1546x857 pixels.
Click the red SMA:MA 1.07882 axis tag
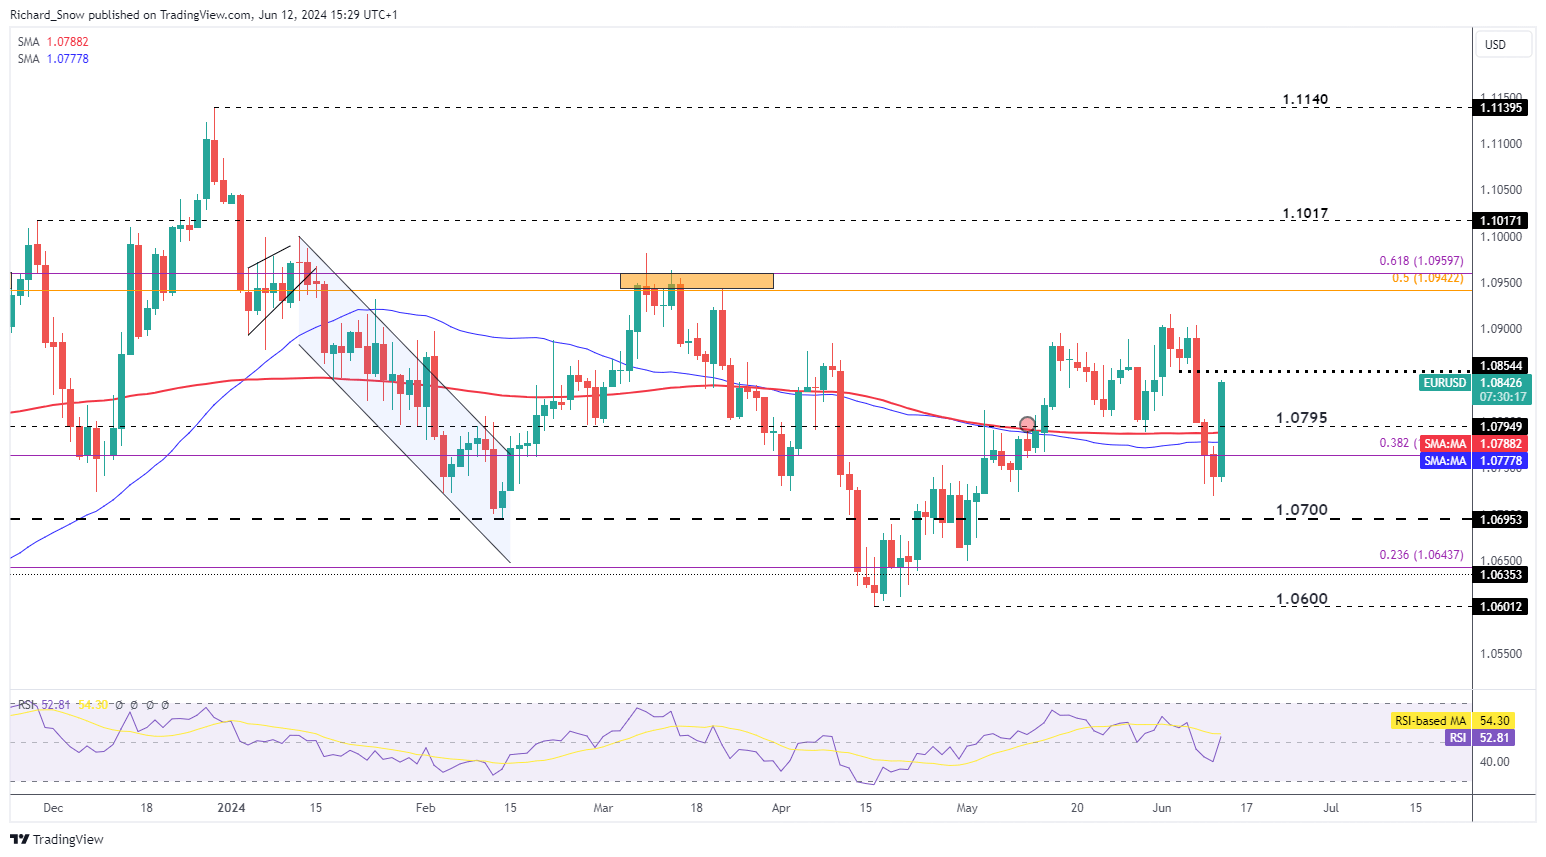tap(1473, 444)
